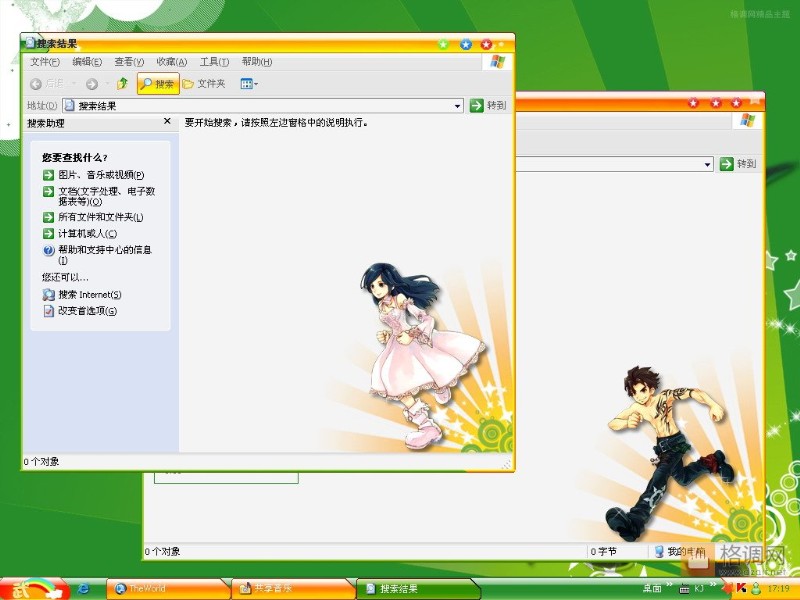Expand the address bar dropdown in the search window
800x600 pixels.
[458, 106]
